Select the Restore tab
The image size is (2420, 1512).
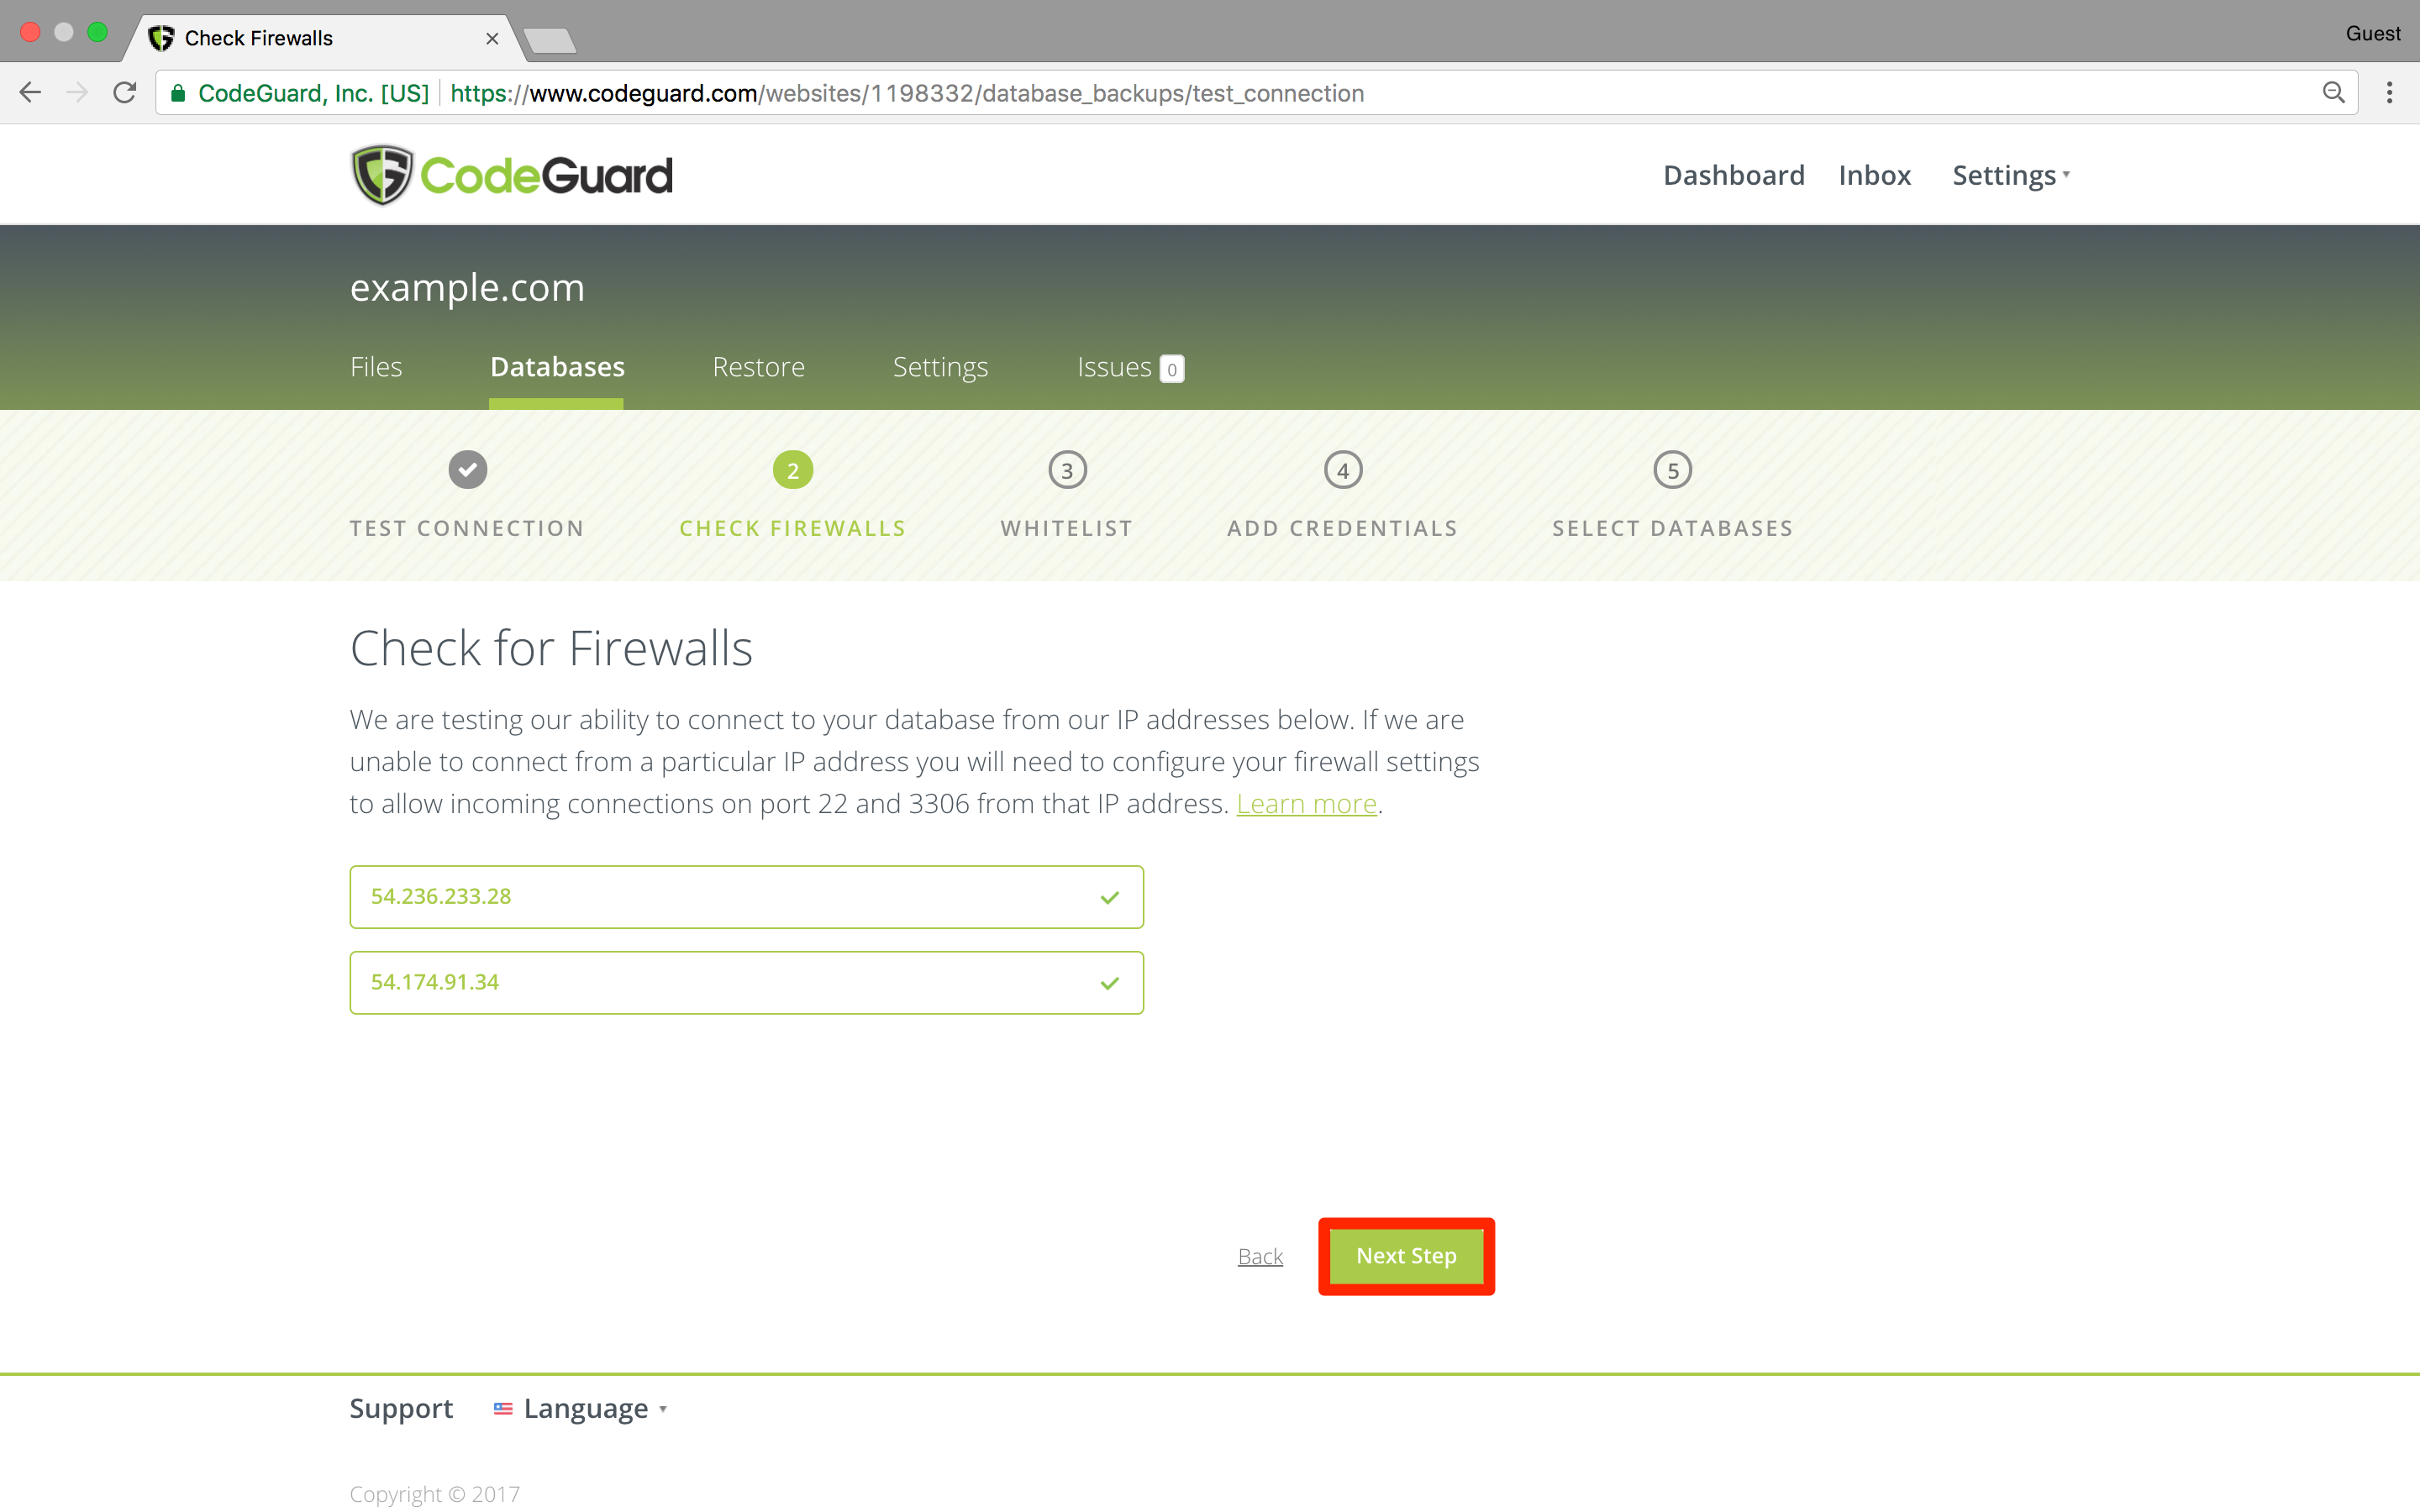pos(760,365)
